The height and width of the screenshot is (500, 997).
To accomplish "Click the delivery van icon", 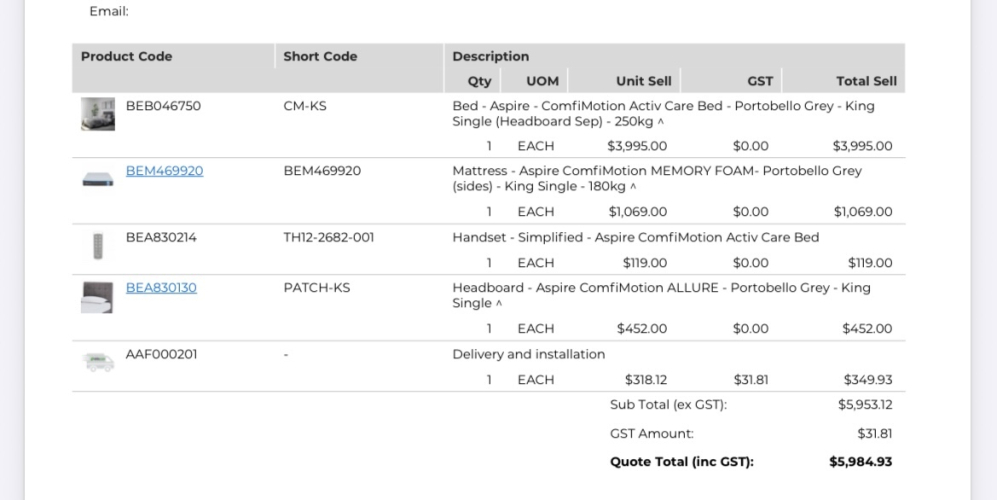I will point(99,362).
